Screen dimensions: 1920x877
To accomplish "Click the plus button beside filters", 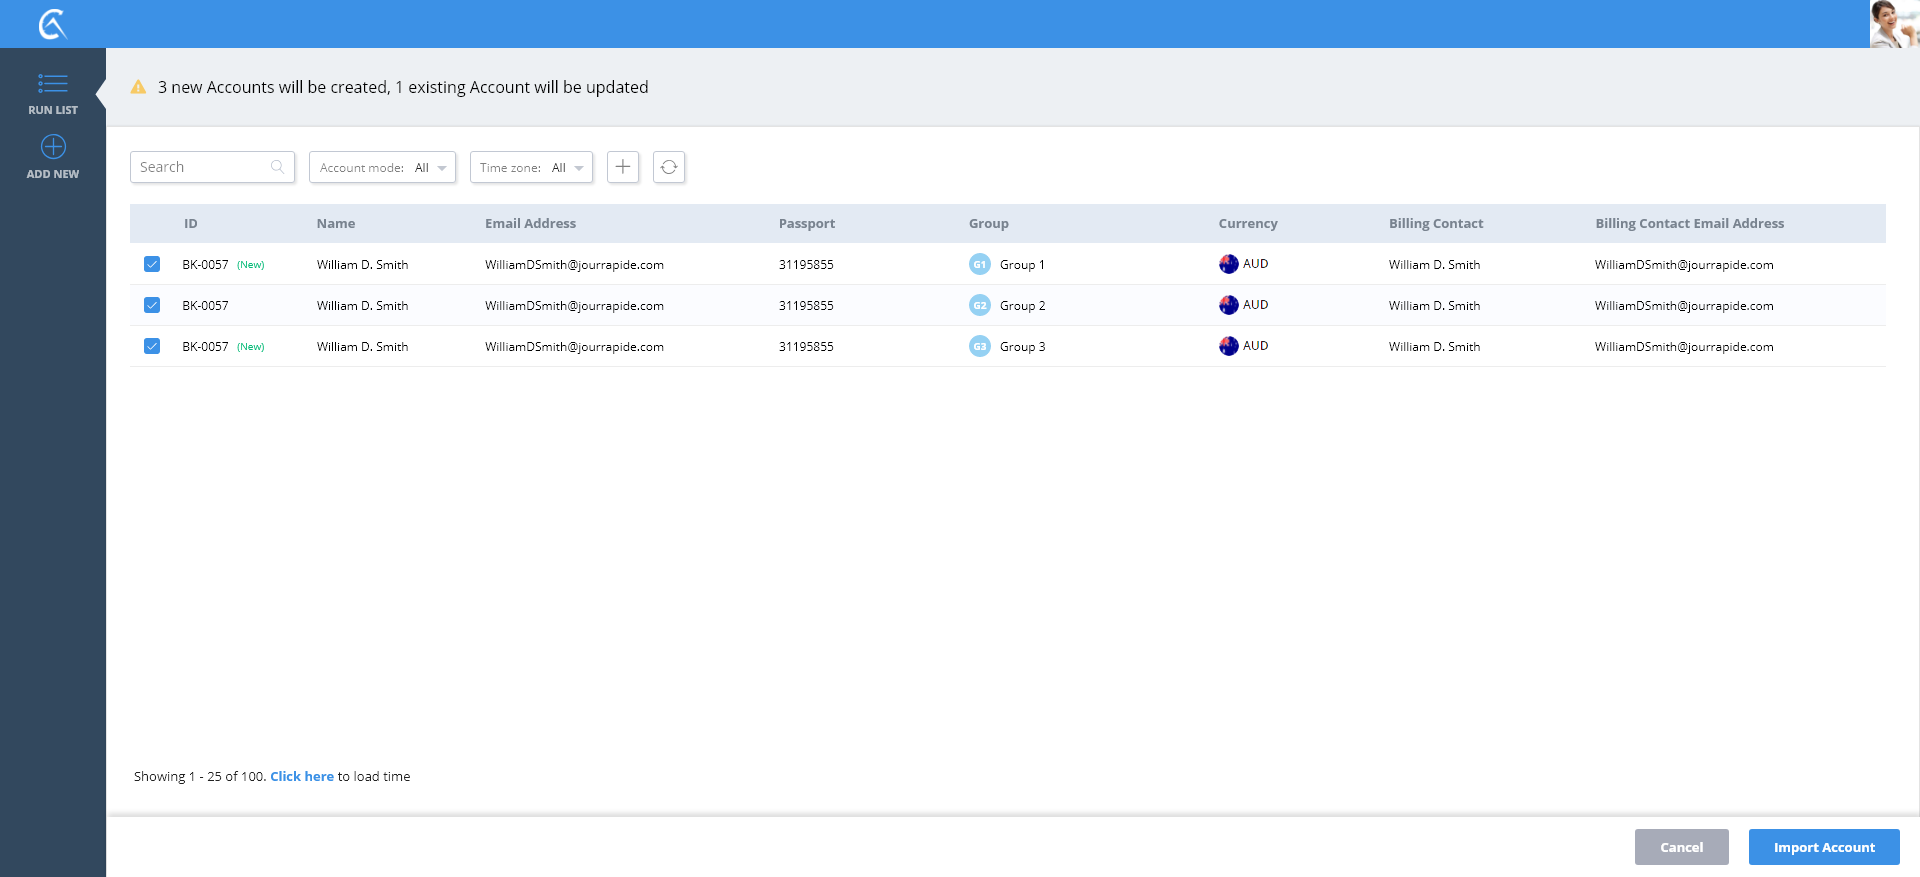I will coord(623,167).
